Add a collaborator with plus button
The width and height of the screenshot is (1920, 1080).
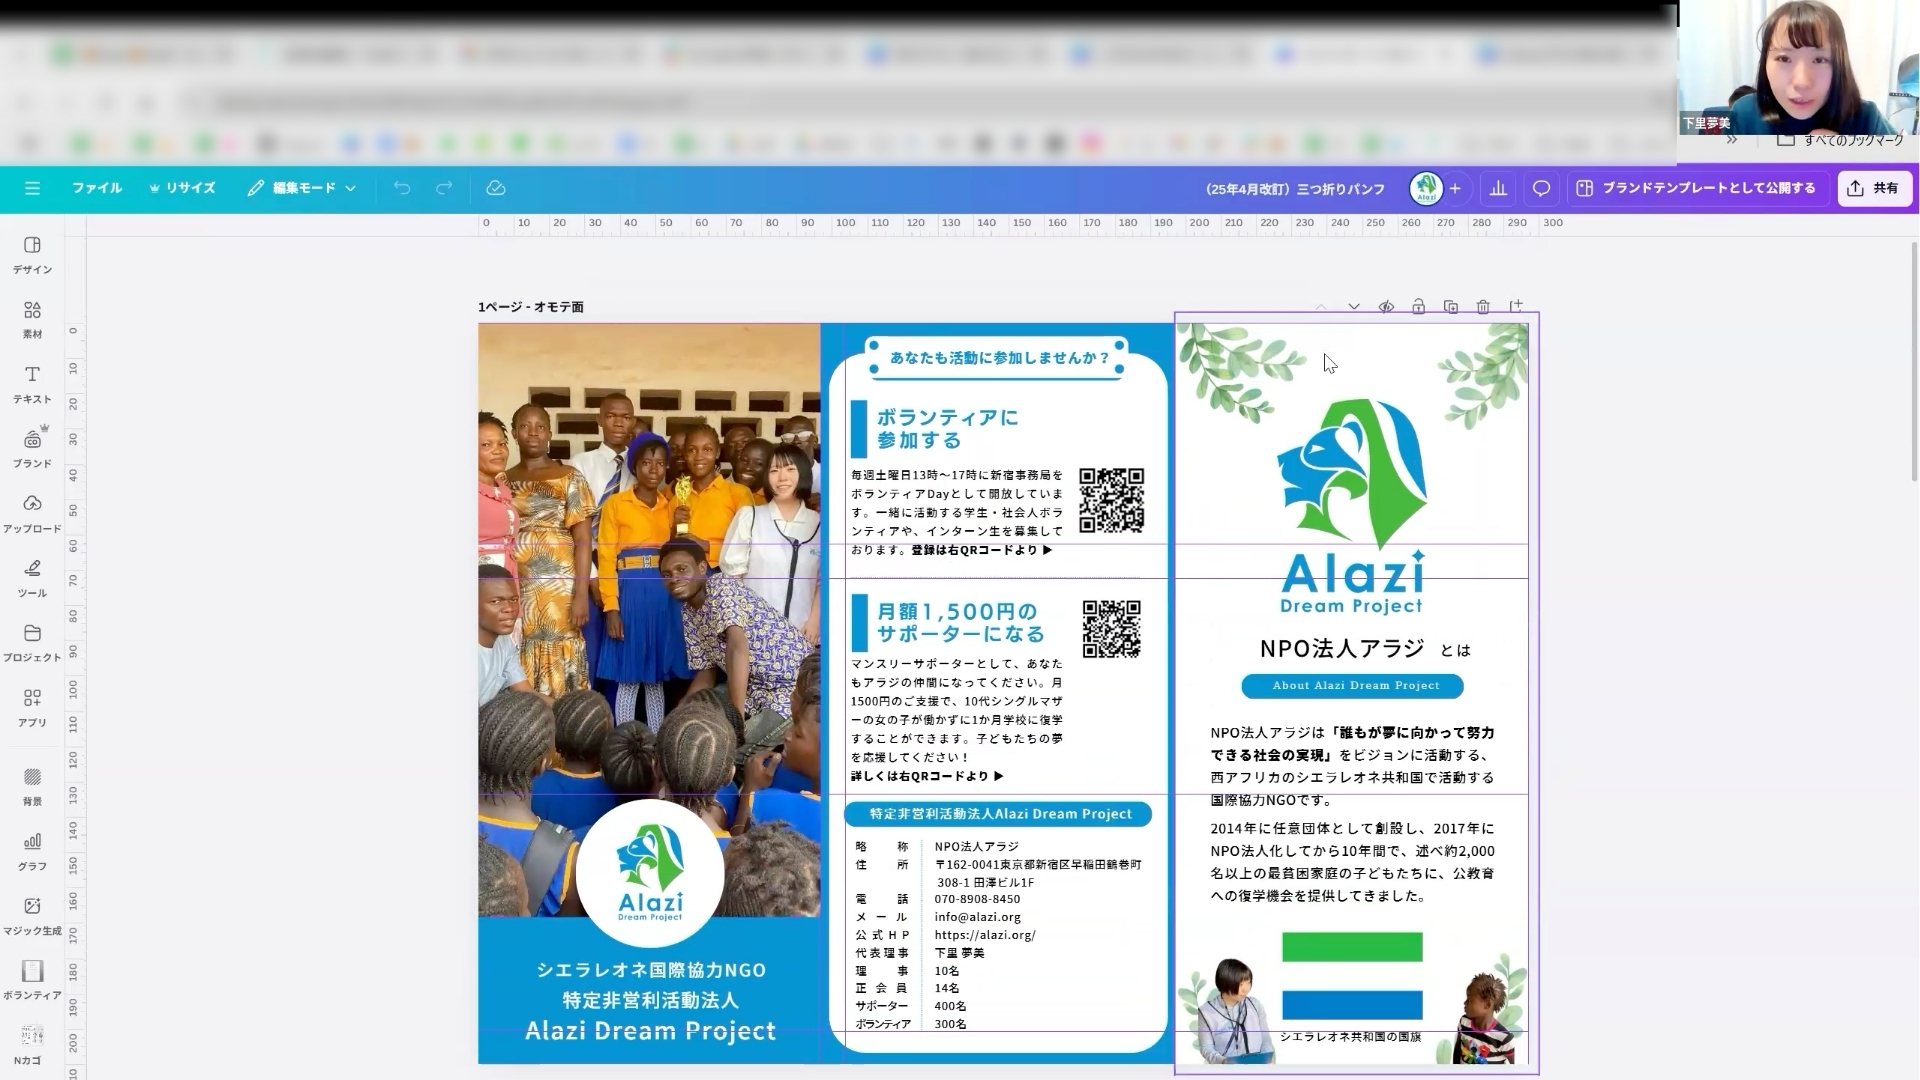pyautogui.click(x=1455, y=188)
